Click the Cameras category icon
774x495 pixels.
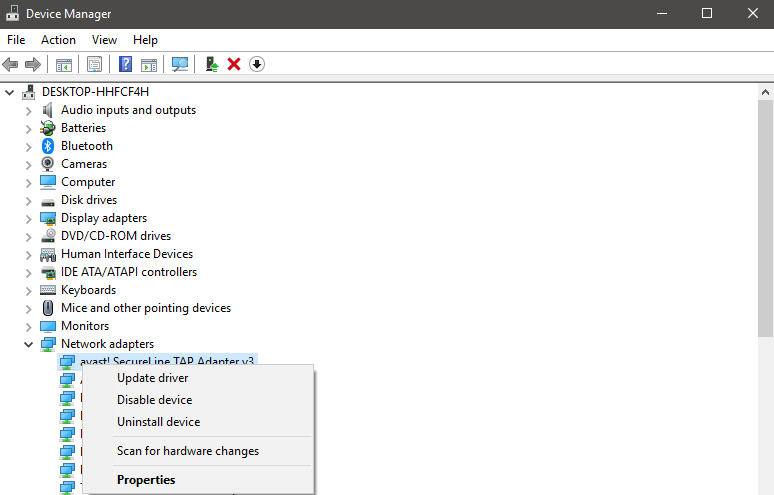pos(47,164)
